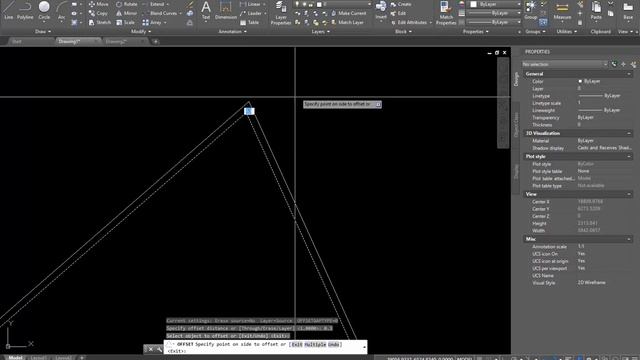Choose the Multiple option in command line
640x360 pixels.
tap(316, 344)
